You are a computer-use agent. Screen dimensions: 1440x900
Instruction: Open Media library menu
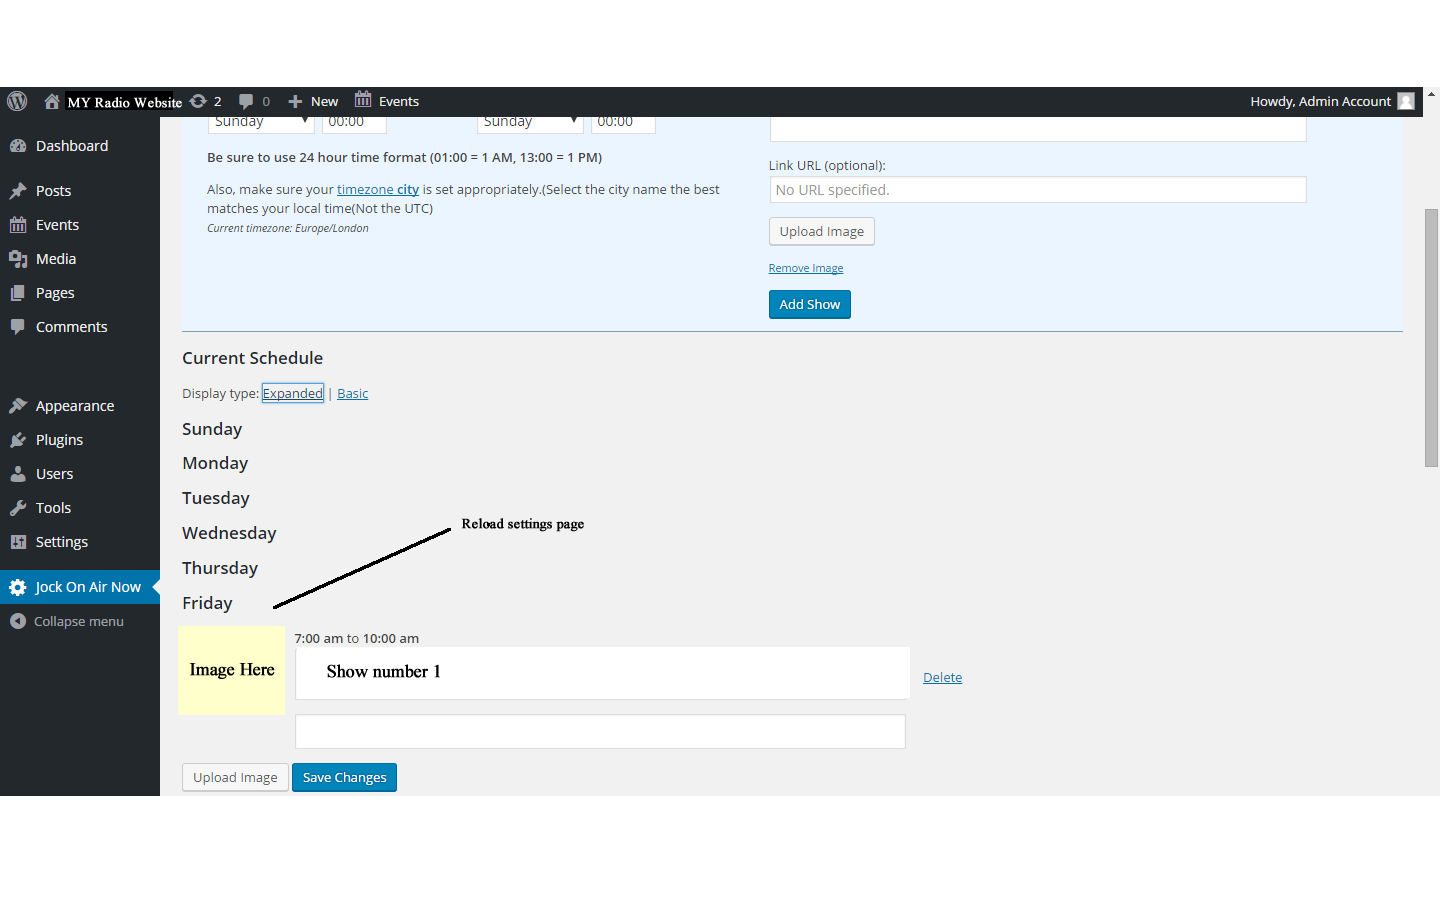coord(56,259)
